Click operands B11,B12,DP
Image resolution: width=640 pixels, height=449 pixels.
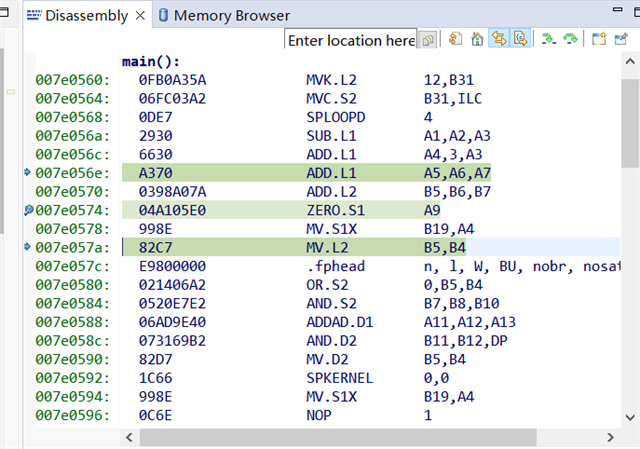pyautogui.click(x=465, y=341)
